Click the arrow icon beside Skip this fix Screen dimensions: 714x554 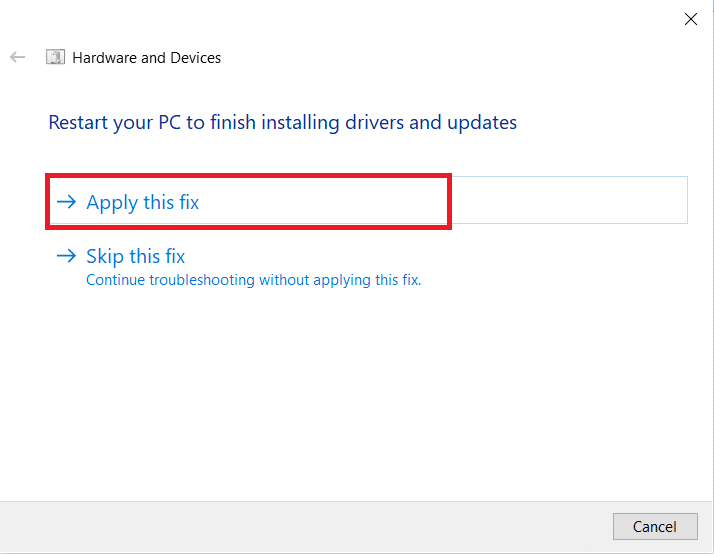click(x=66, y=256)
